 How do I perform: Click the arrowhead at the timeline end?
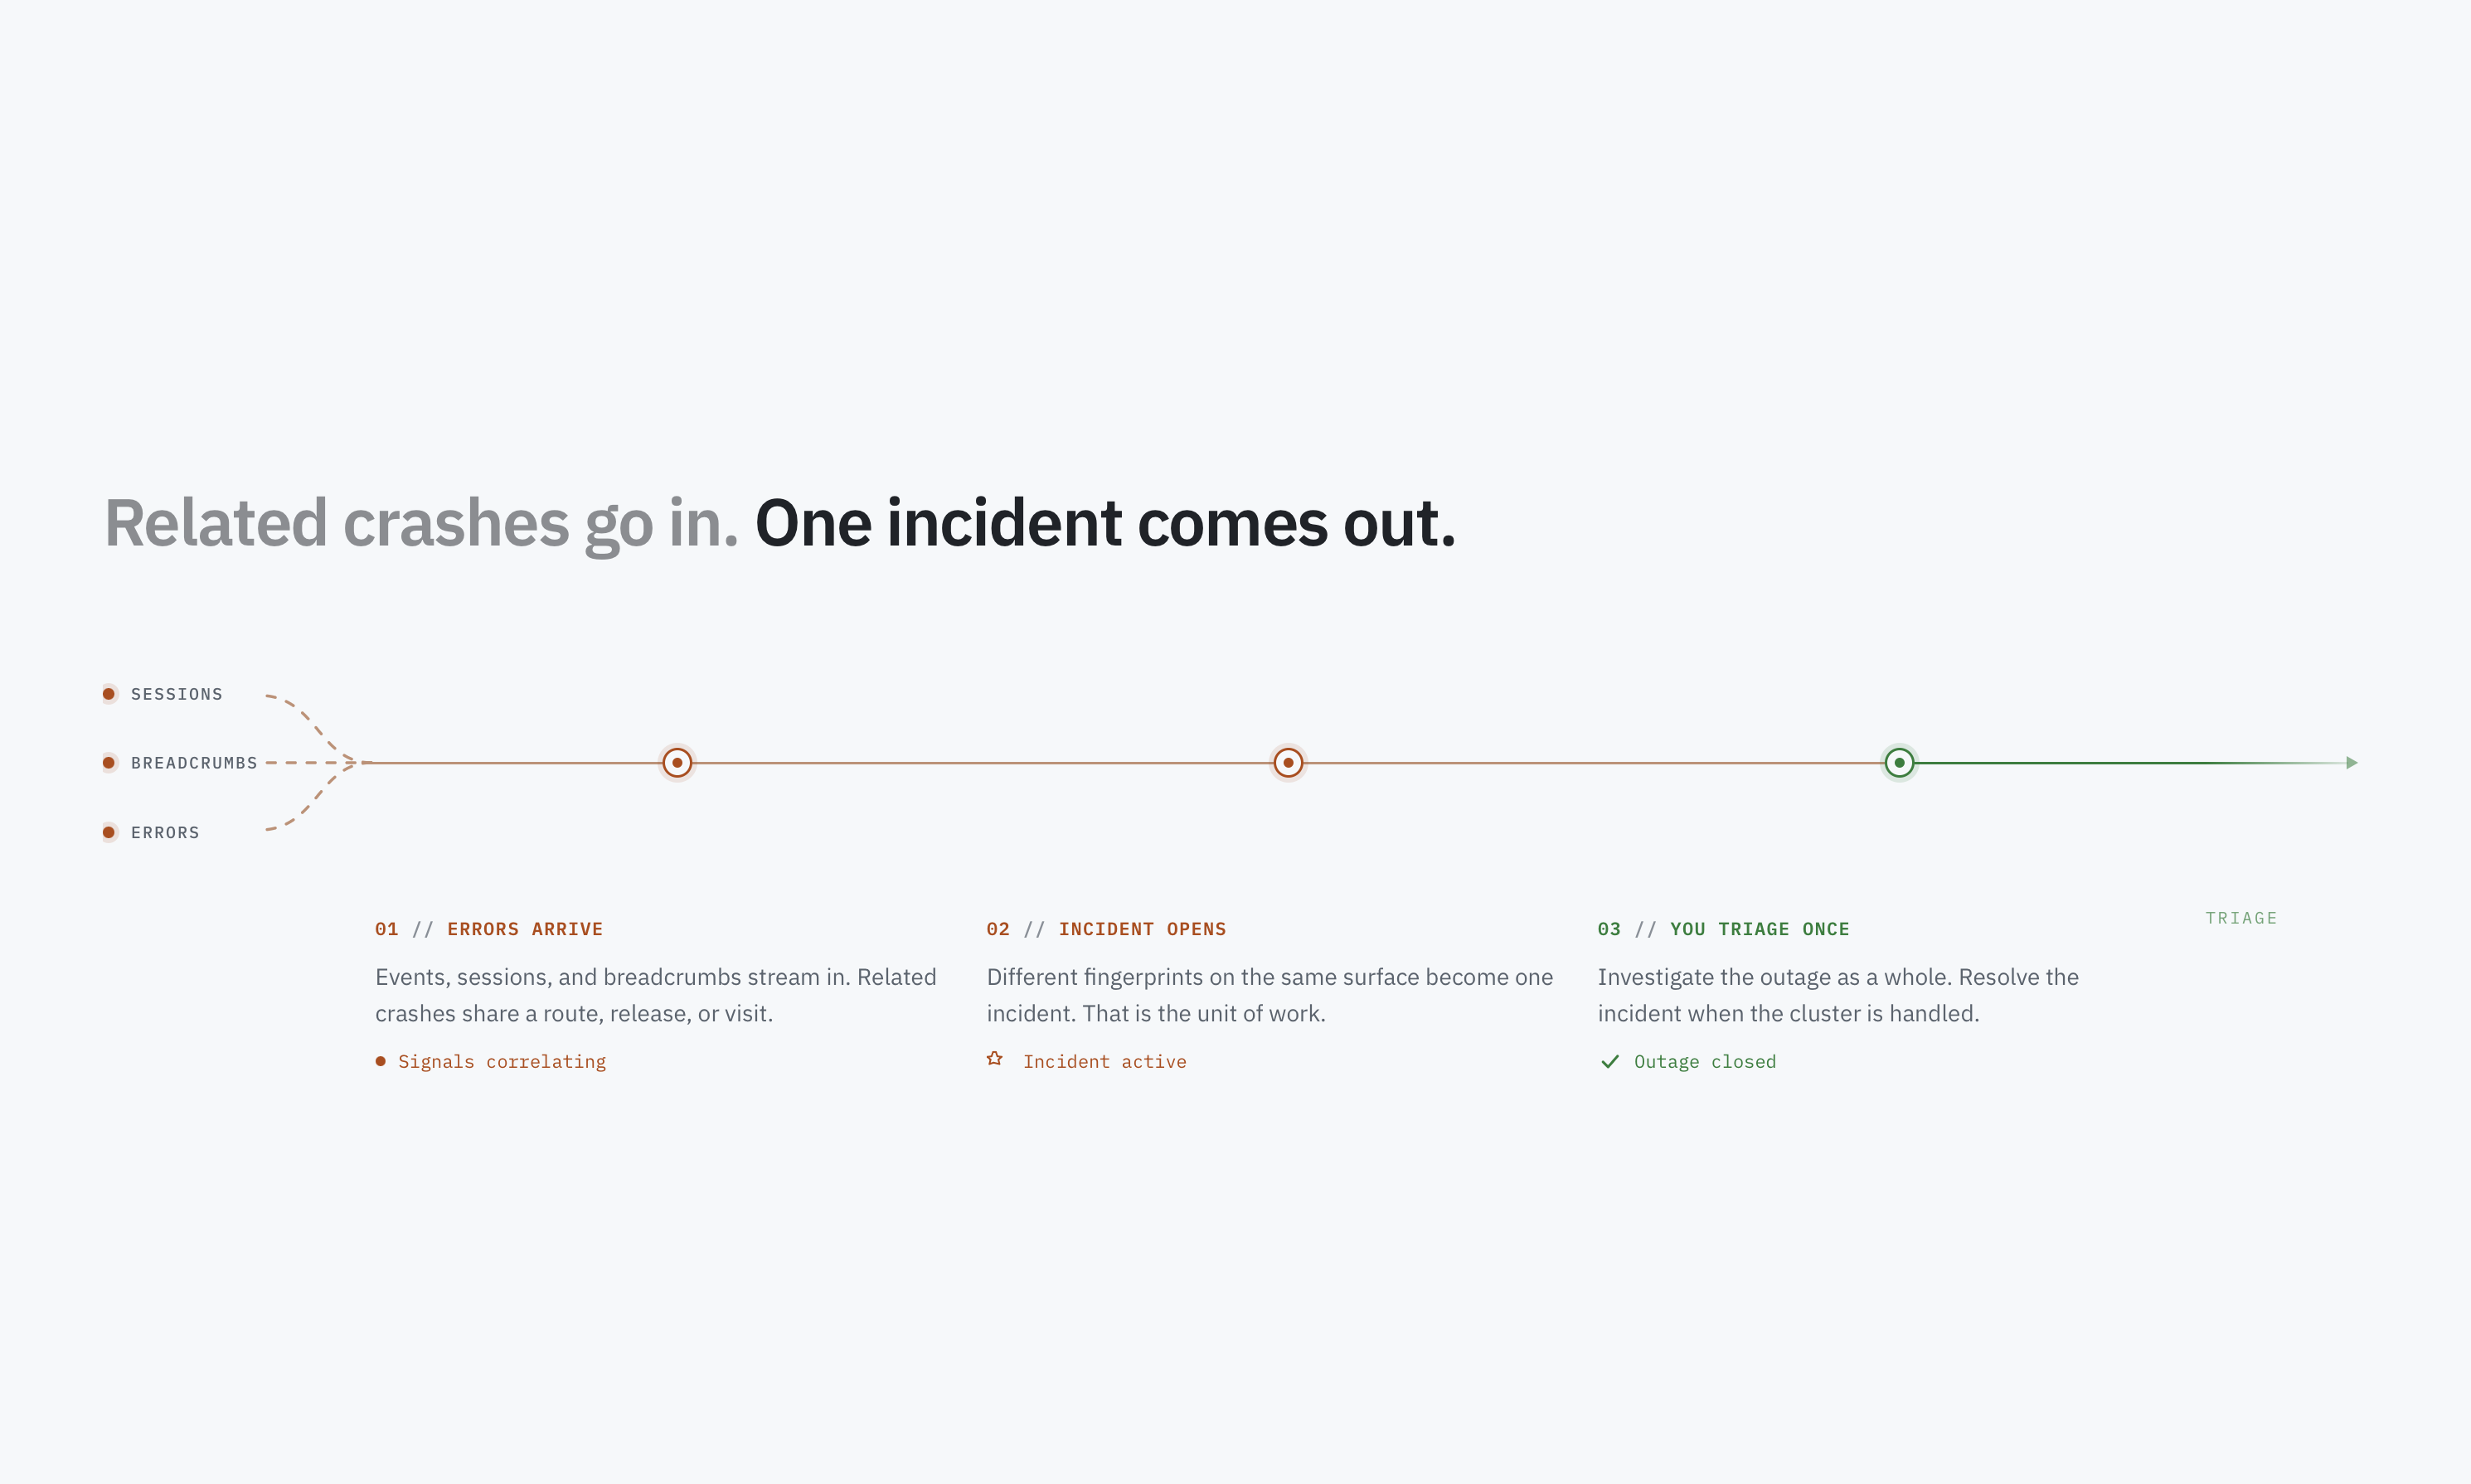(x=2352, y=763)
